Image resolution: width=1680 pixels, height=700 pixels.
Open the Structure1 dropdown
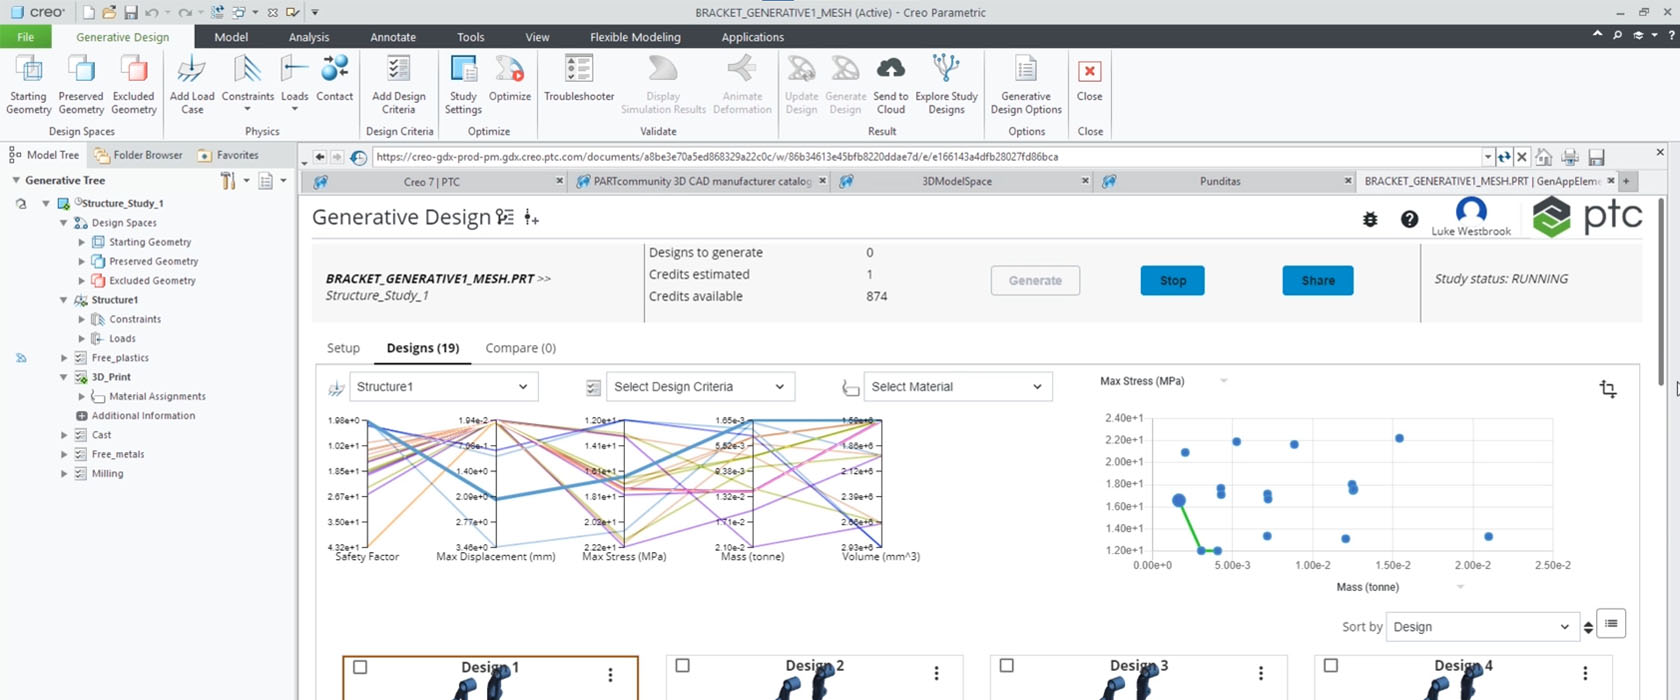pyautogui.click(x=442, y=387)
